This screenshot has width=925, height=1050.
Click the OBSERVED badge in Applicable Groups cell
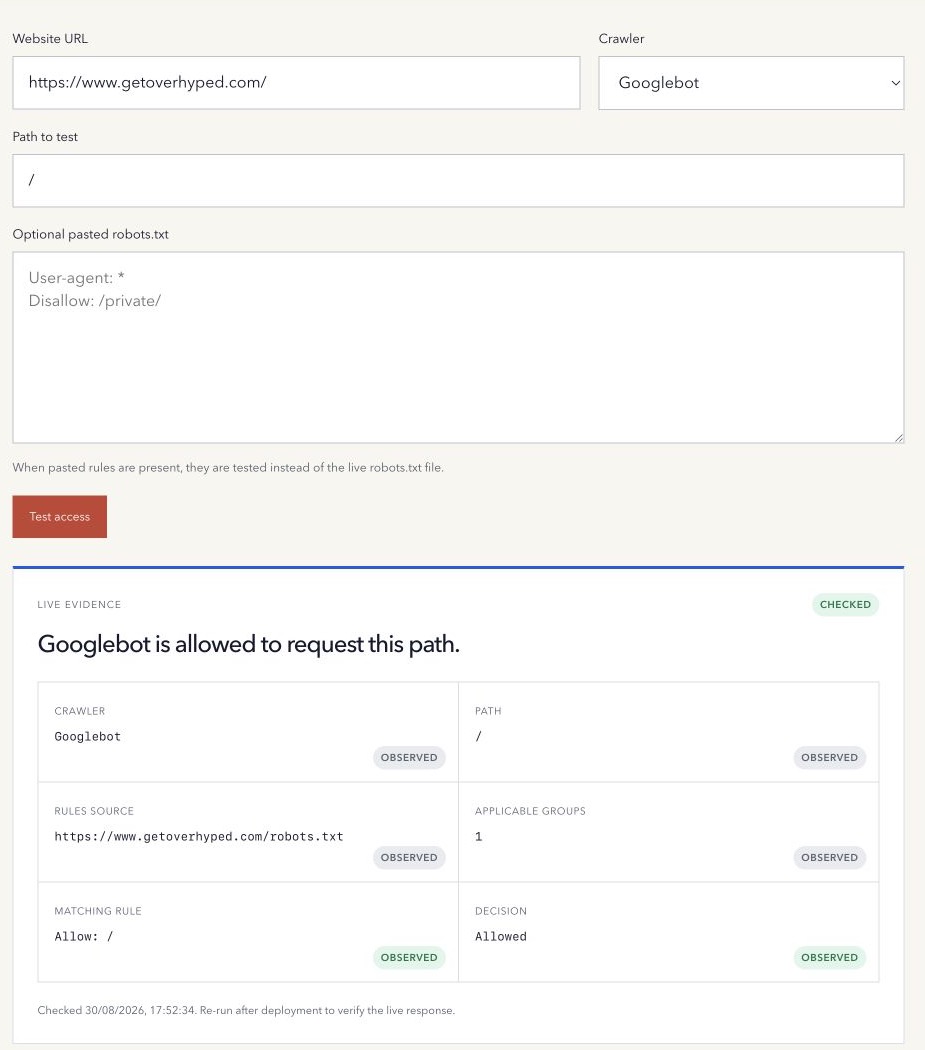point(829,857)
